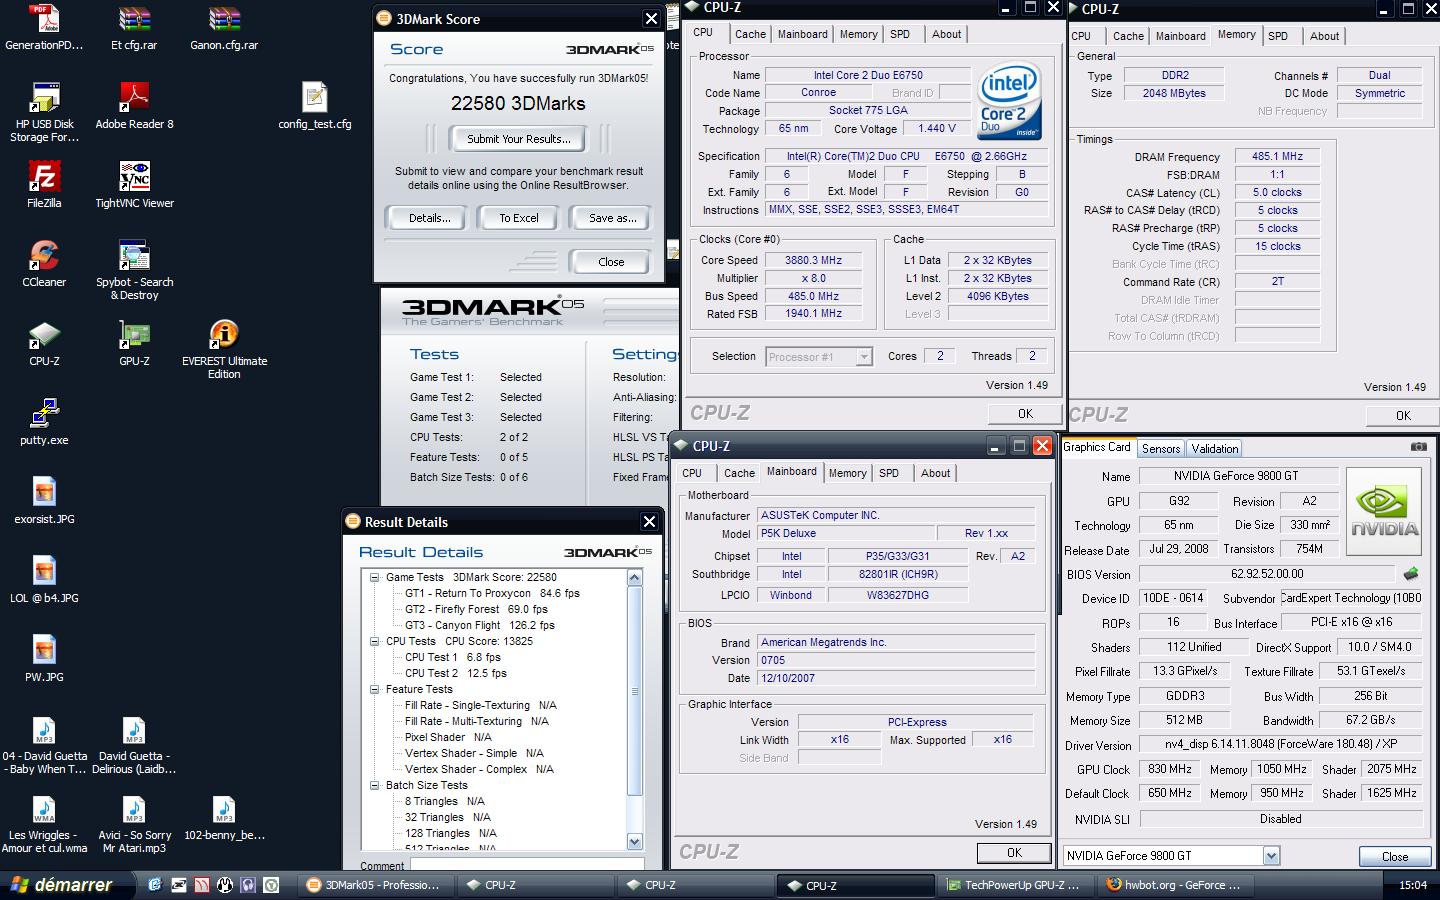1440x900 pixels.
Task: Open About tab in CPU-Z processor window
Action: pos(947,34)
